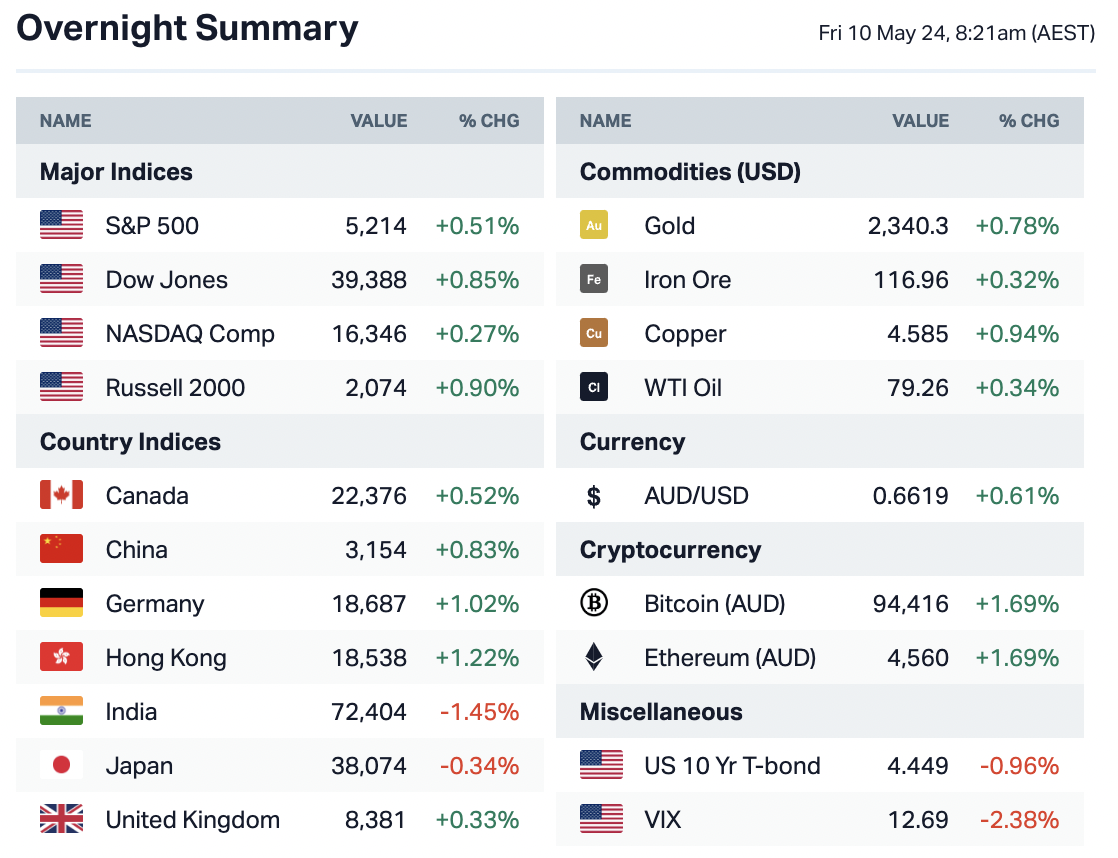Open the US 10 Yr T-bond link

732,766
